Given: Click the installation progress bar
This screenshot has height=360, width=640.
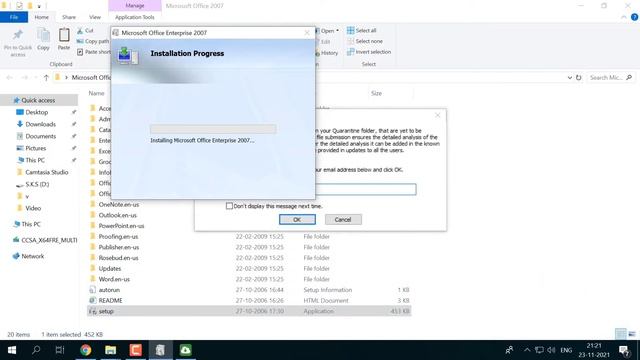Looking at the screenshot, I should (x=213, y=129).
